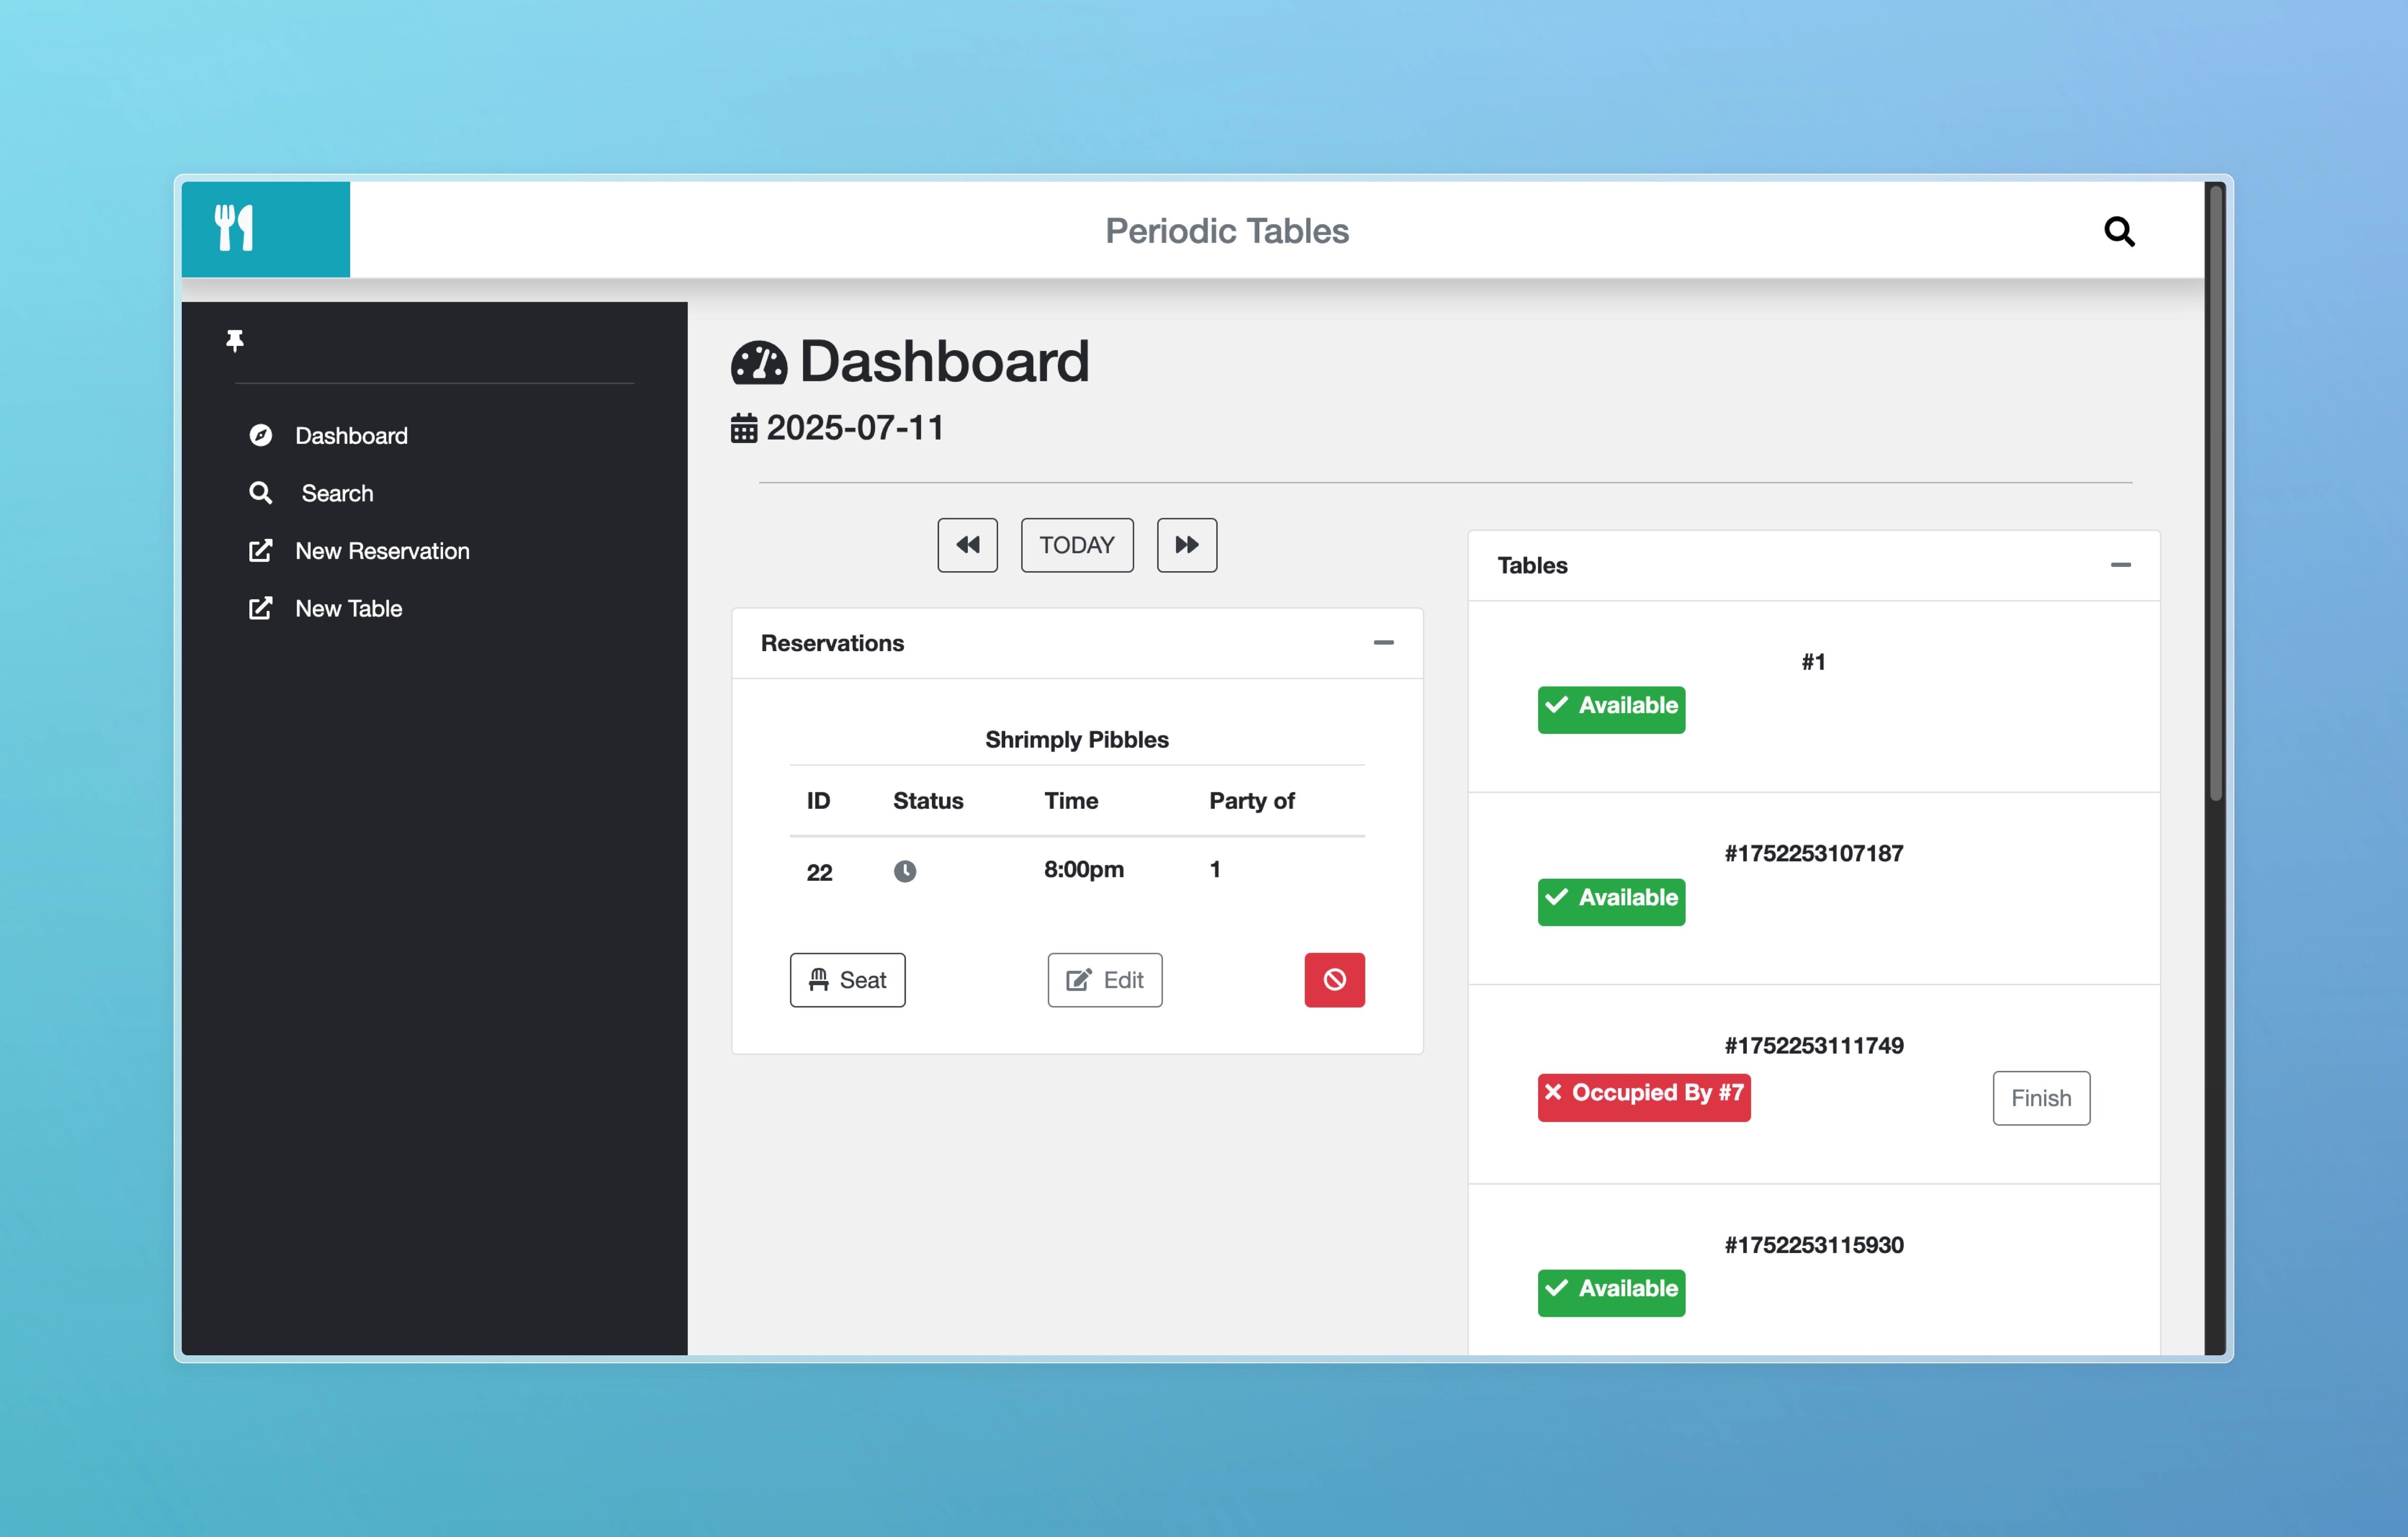Viewport: 2408px width, 1537px height.
Task: Click table name #1752253107187
Action: 1813,853
